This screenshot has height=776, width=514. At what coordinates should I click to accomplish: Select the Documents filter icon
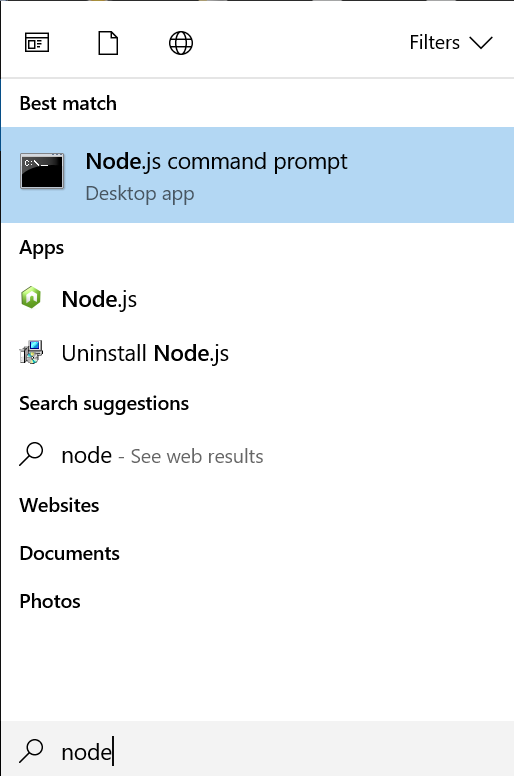[108, 43]
